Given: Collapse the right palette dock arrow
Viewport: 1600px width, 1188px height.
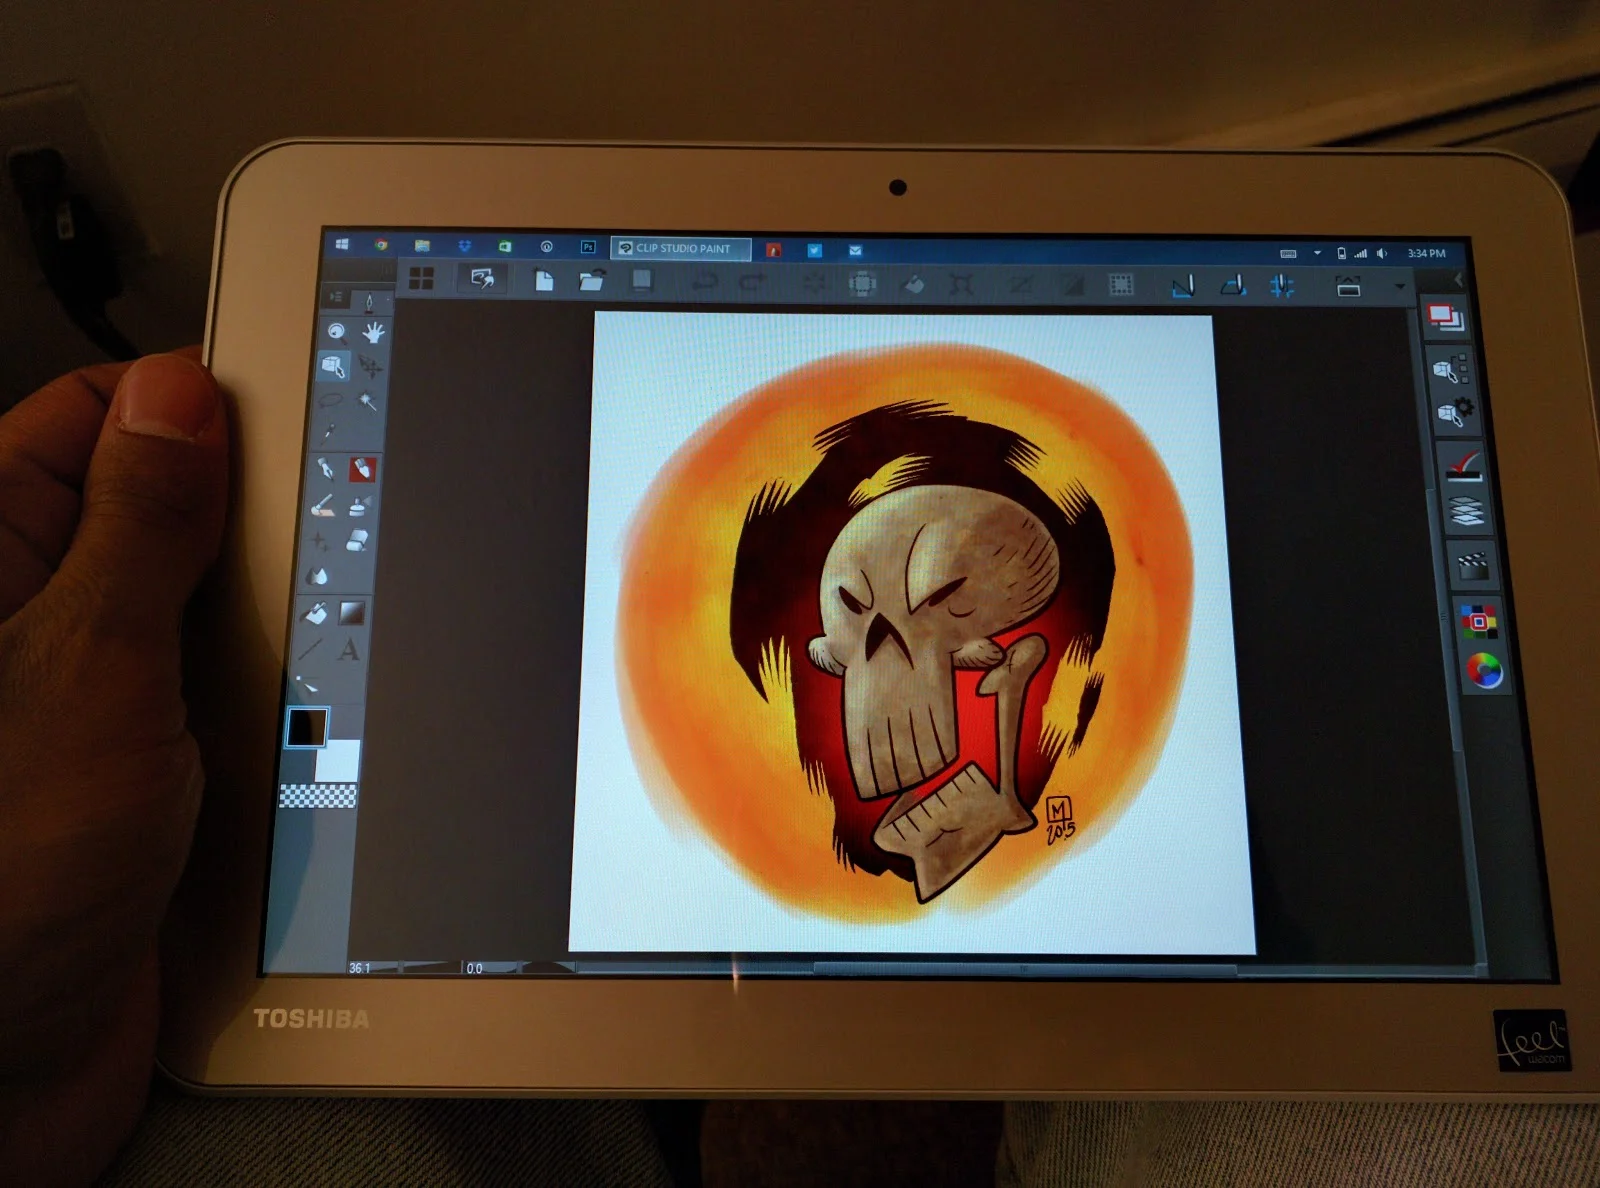Looking at the screenshot, I should [x=1457, y=280].
